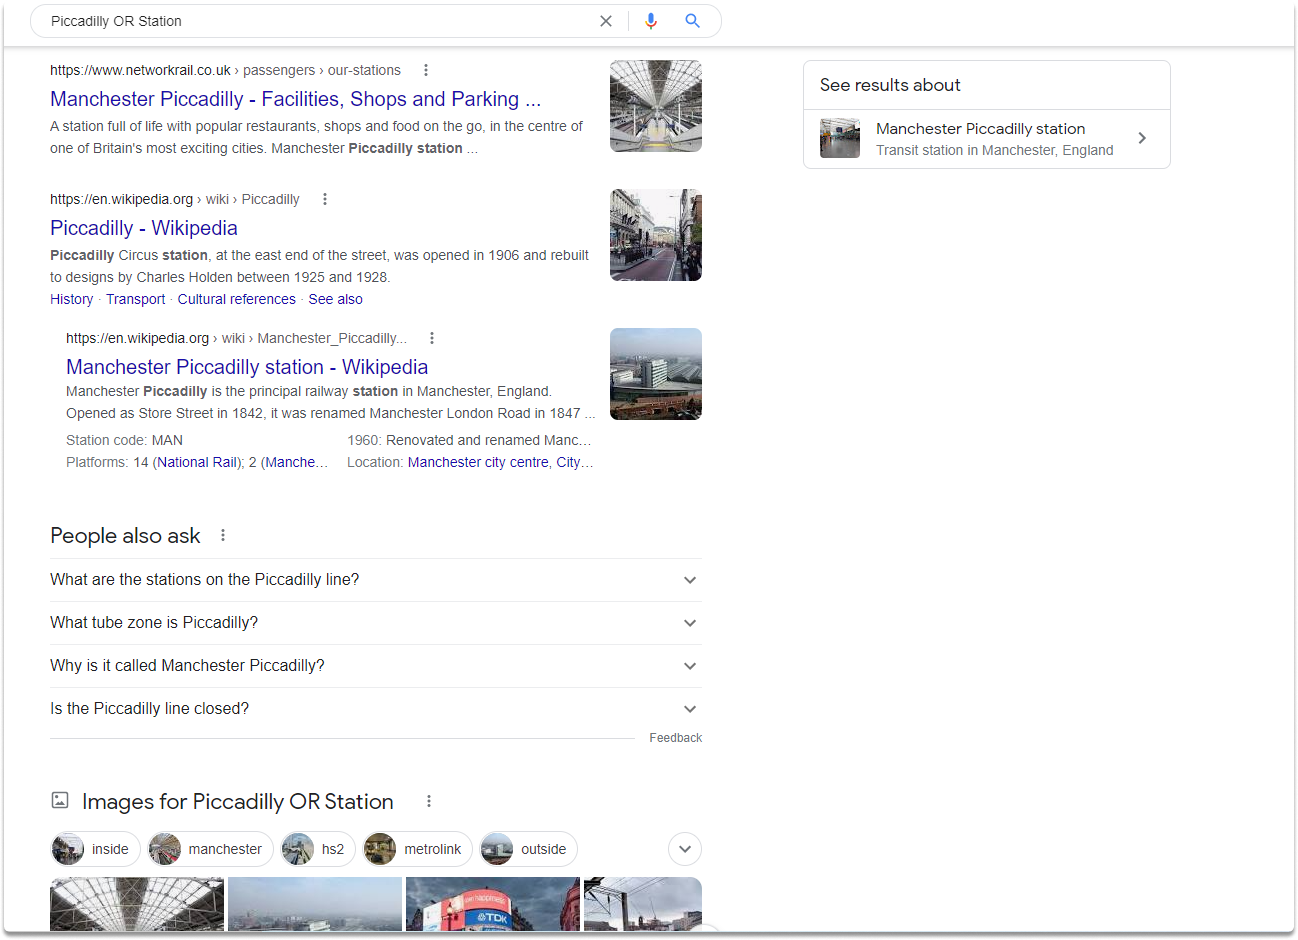Open the hazy city skyline image result
The width and height of the screenshot is (1298, 940).
(x=315, y=904)
